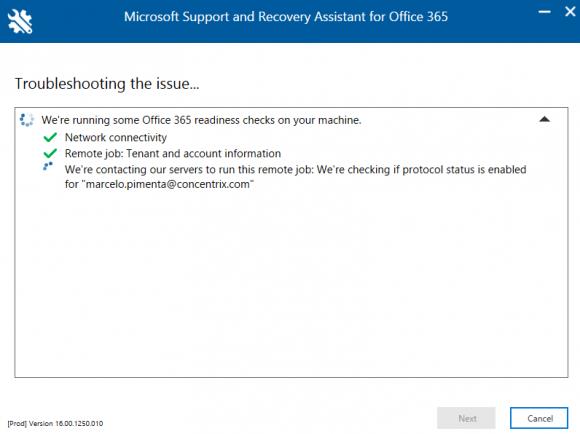Click the grayed-out Next button
Screen dimensions: 580x434
pos(466,418)
